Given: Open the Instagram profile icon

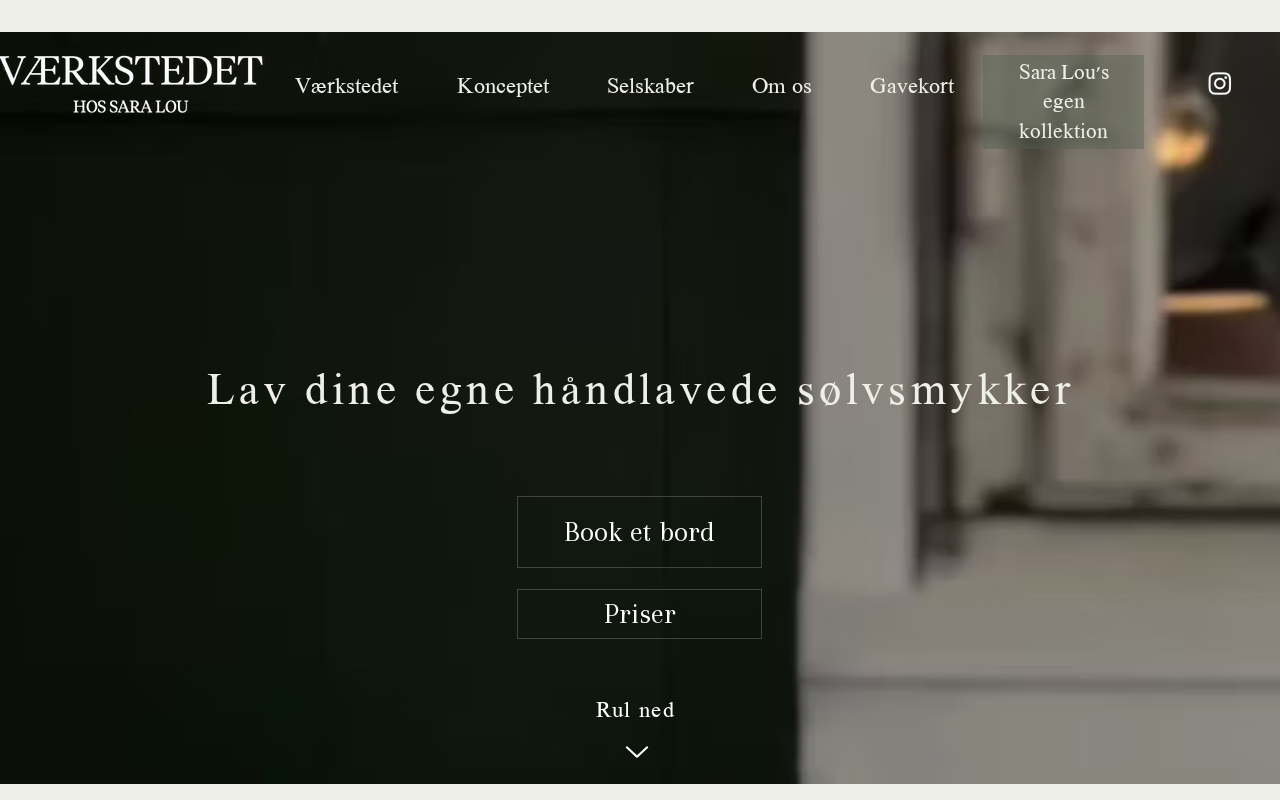Looking at the screenshot, I should click(x=1219, y=83).
